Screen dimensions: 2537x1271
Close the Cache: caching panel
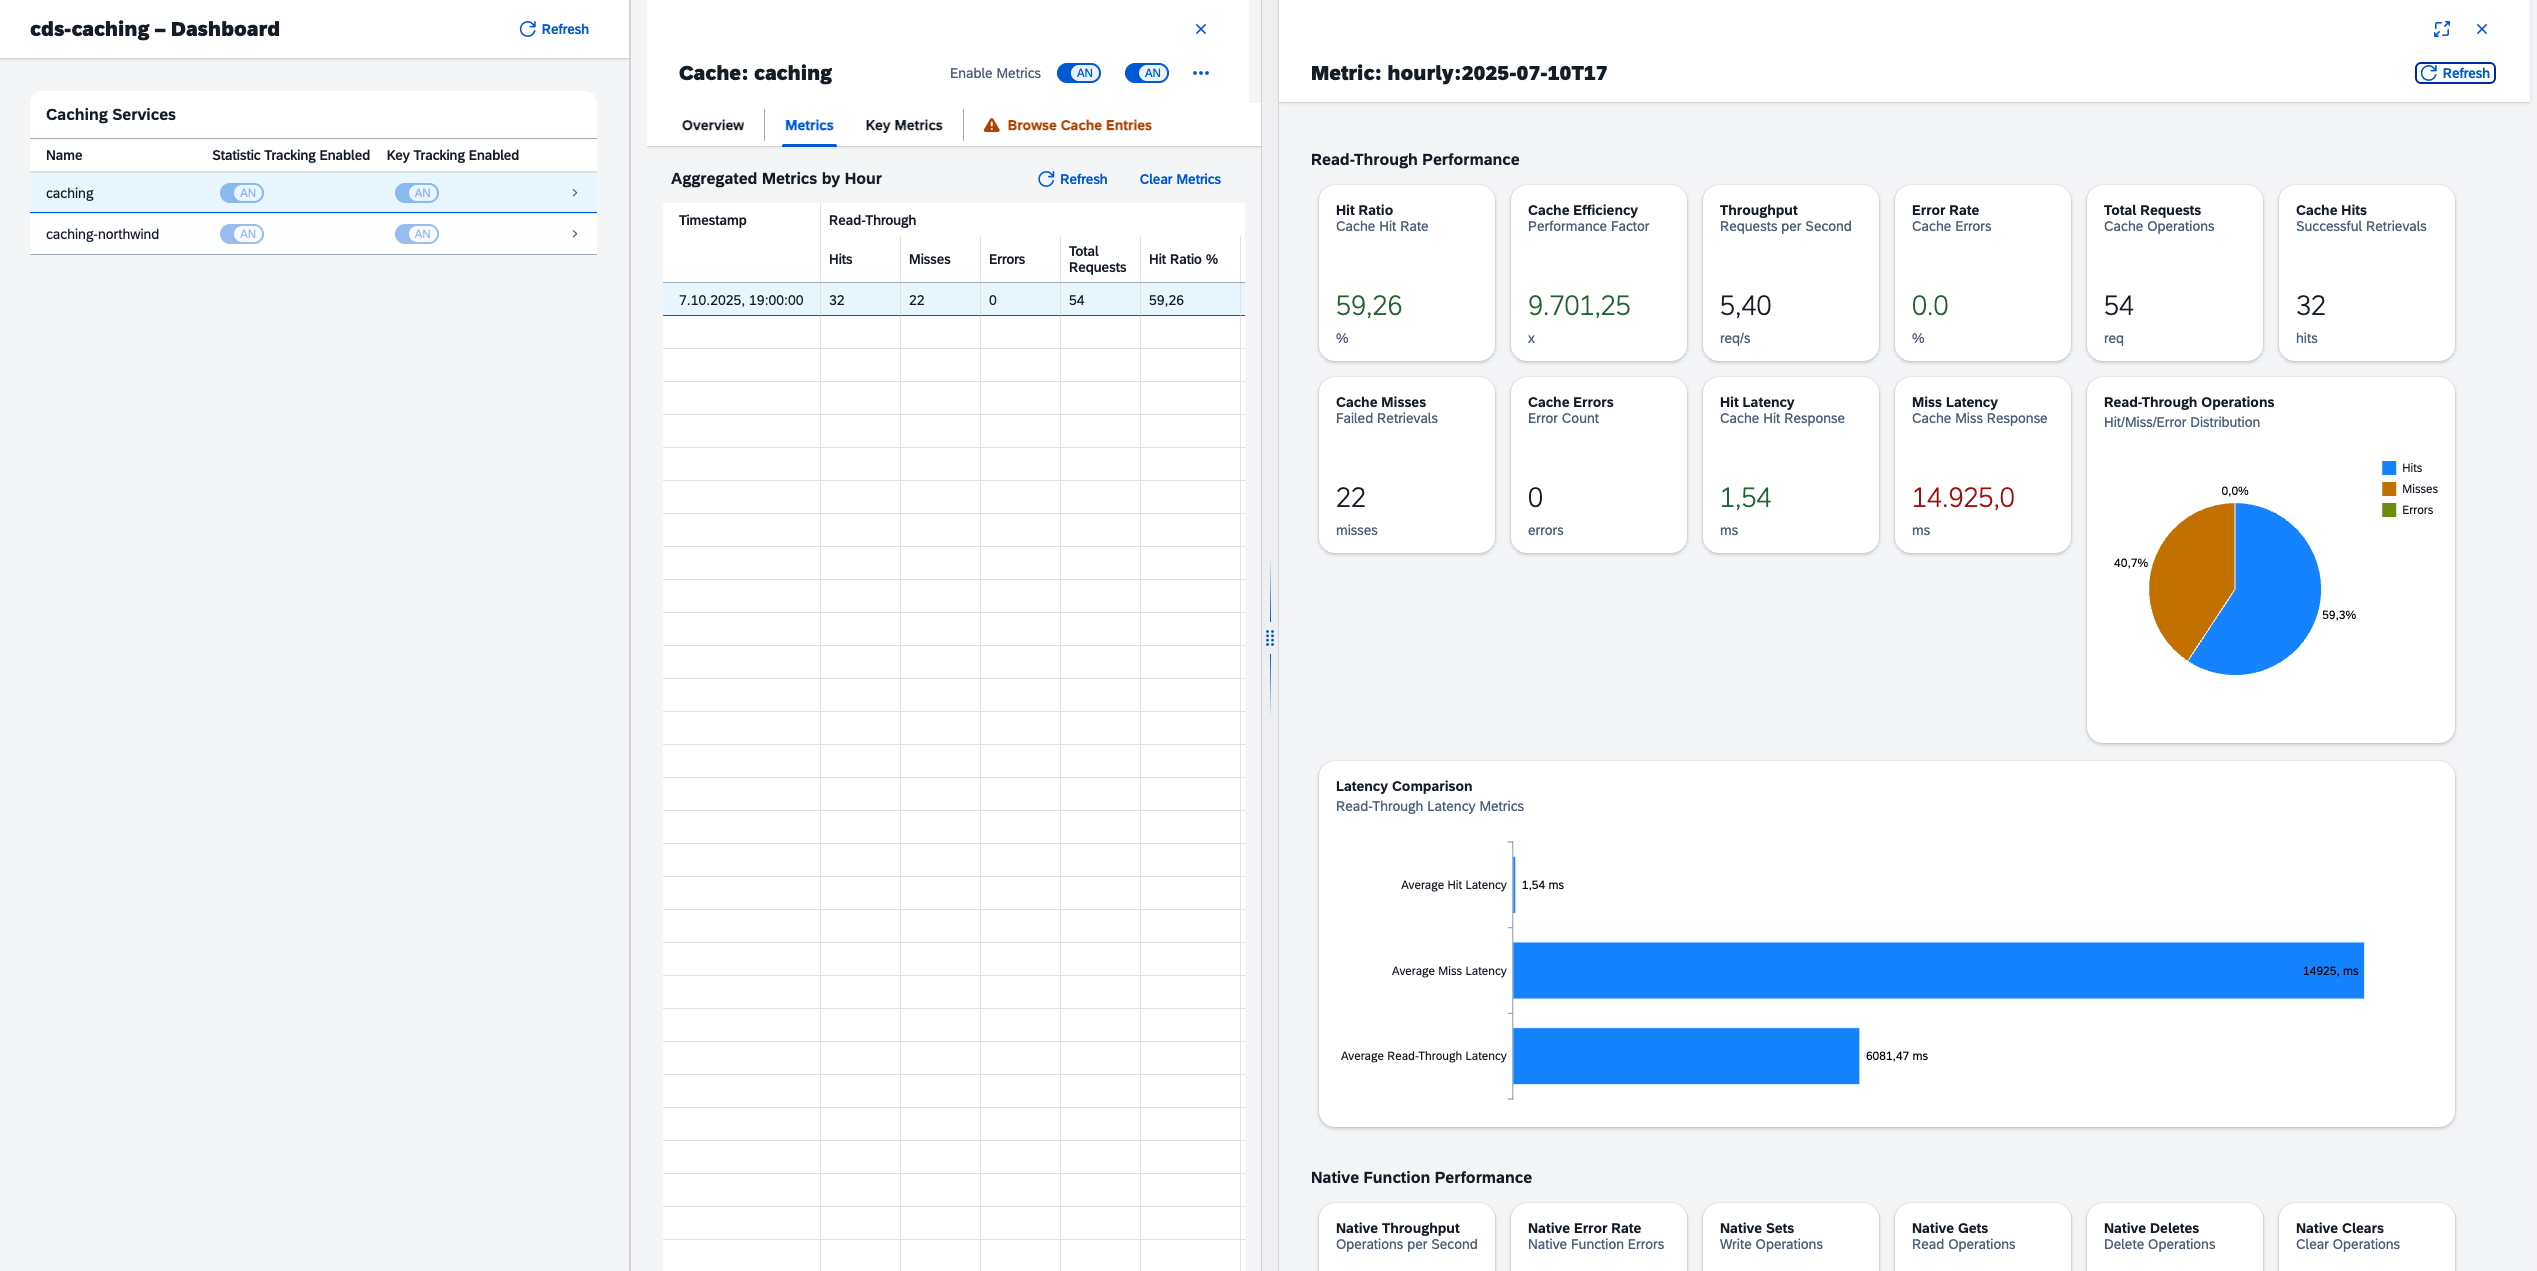click(x=1200, y=29)
